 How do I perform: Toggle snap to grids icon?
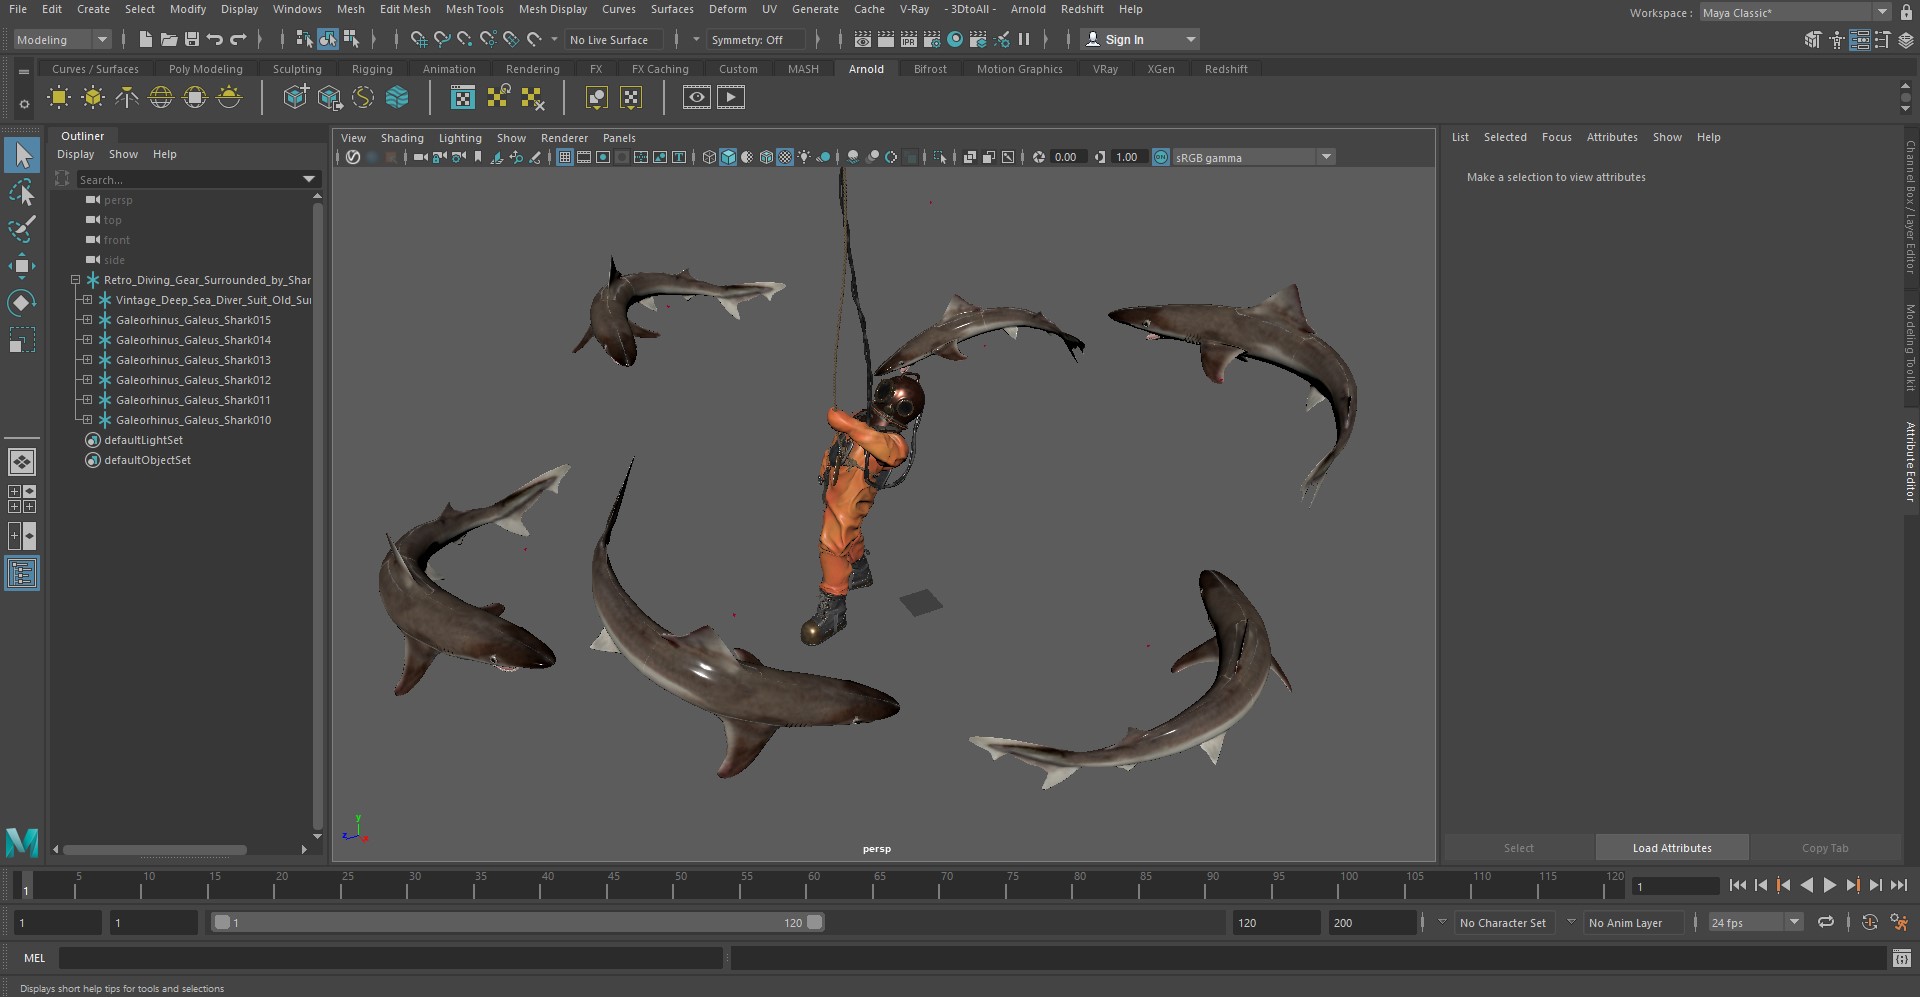pyautogui.click(x=418, y=39)
